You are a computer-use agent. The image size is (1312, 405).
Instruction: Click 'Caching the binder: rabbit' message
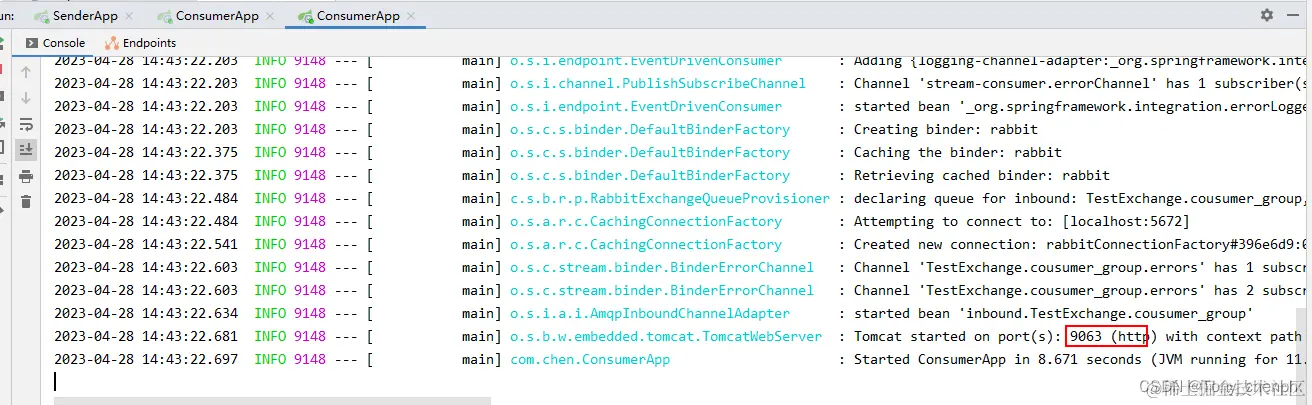(957, 152)
